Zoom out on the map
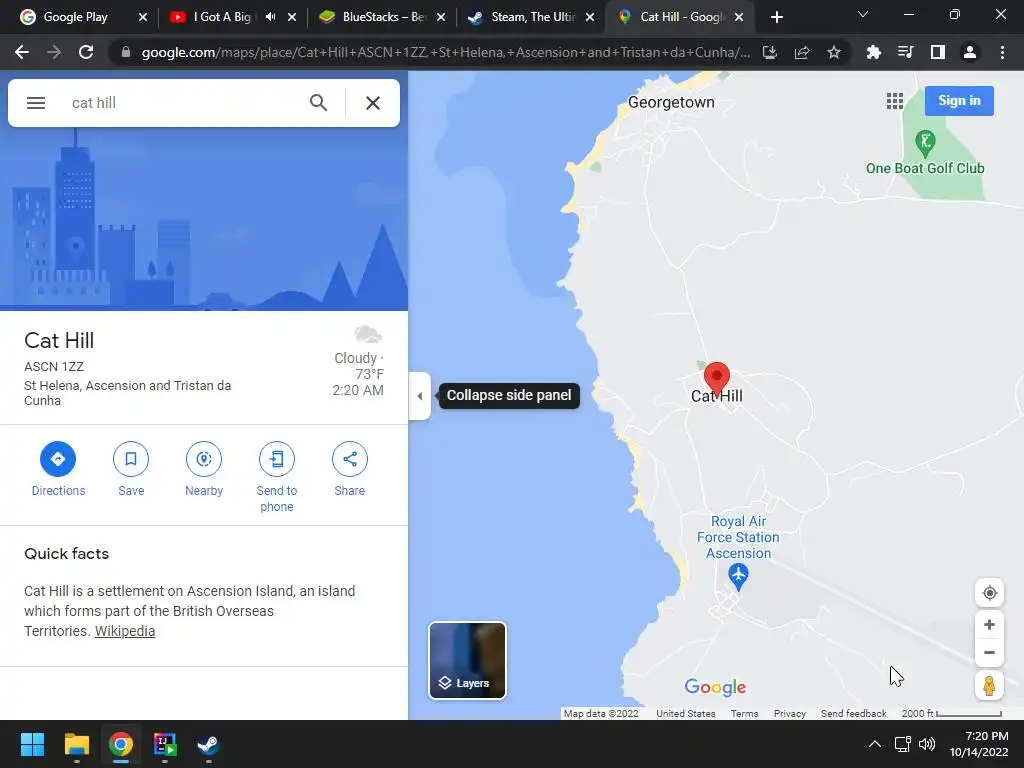 (989, 652)
